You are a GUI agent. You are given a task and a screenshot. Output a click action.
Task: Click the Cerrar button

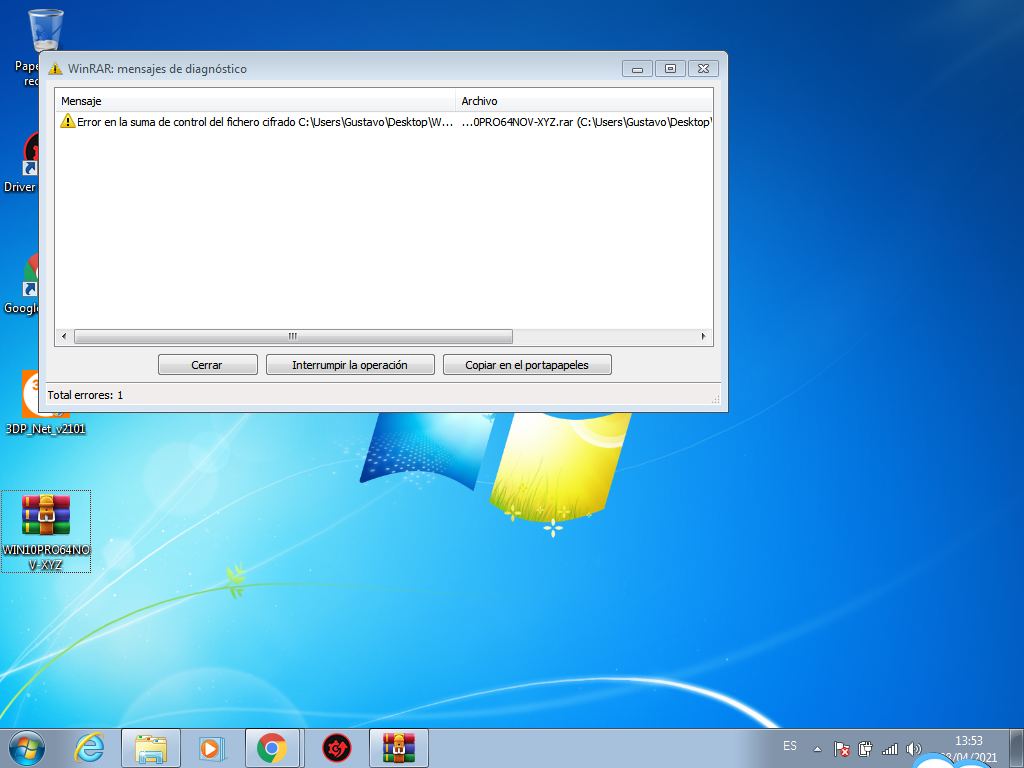click(208, 364)
